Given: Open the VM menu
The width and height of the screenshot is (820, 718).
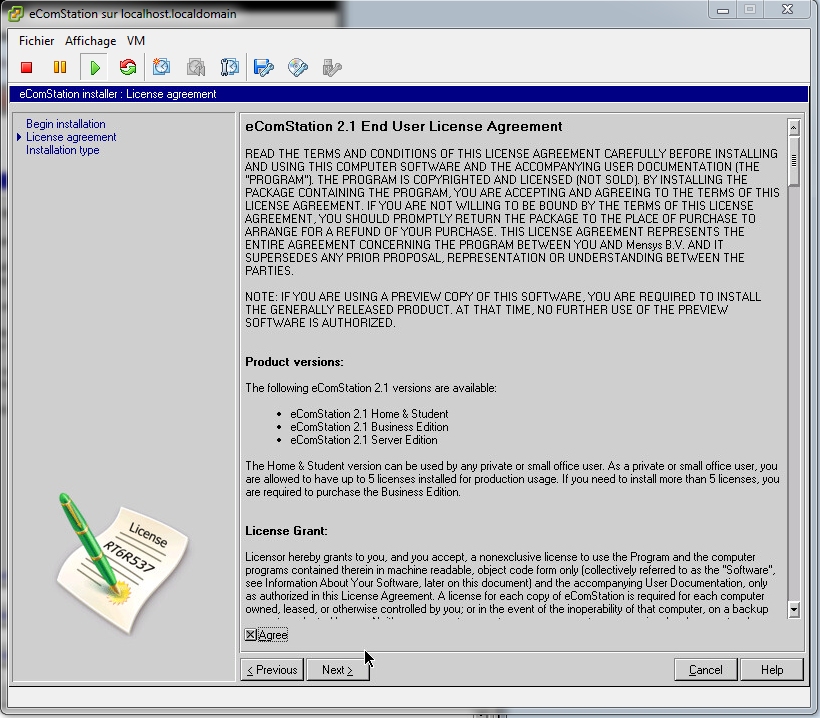Looking at the screenshot, I should pyautogui.click(x=136, y=41).
